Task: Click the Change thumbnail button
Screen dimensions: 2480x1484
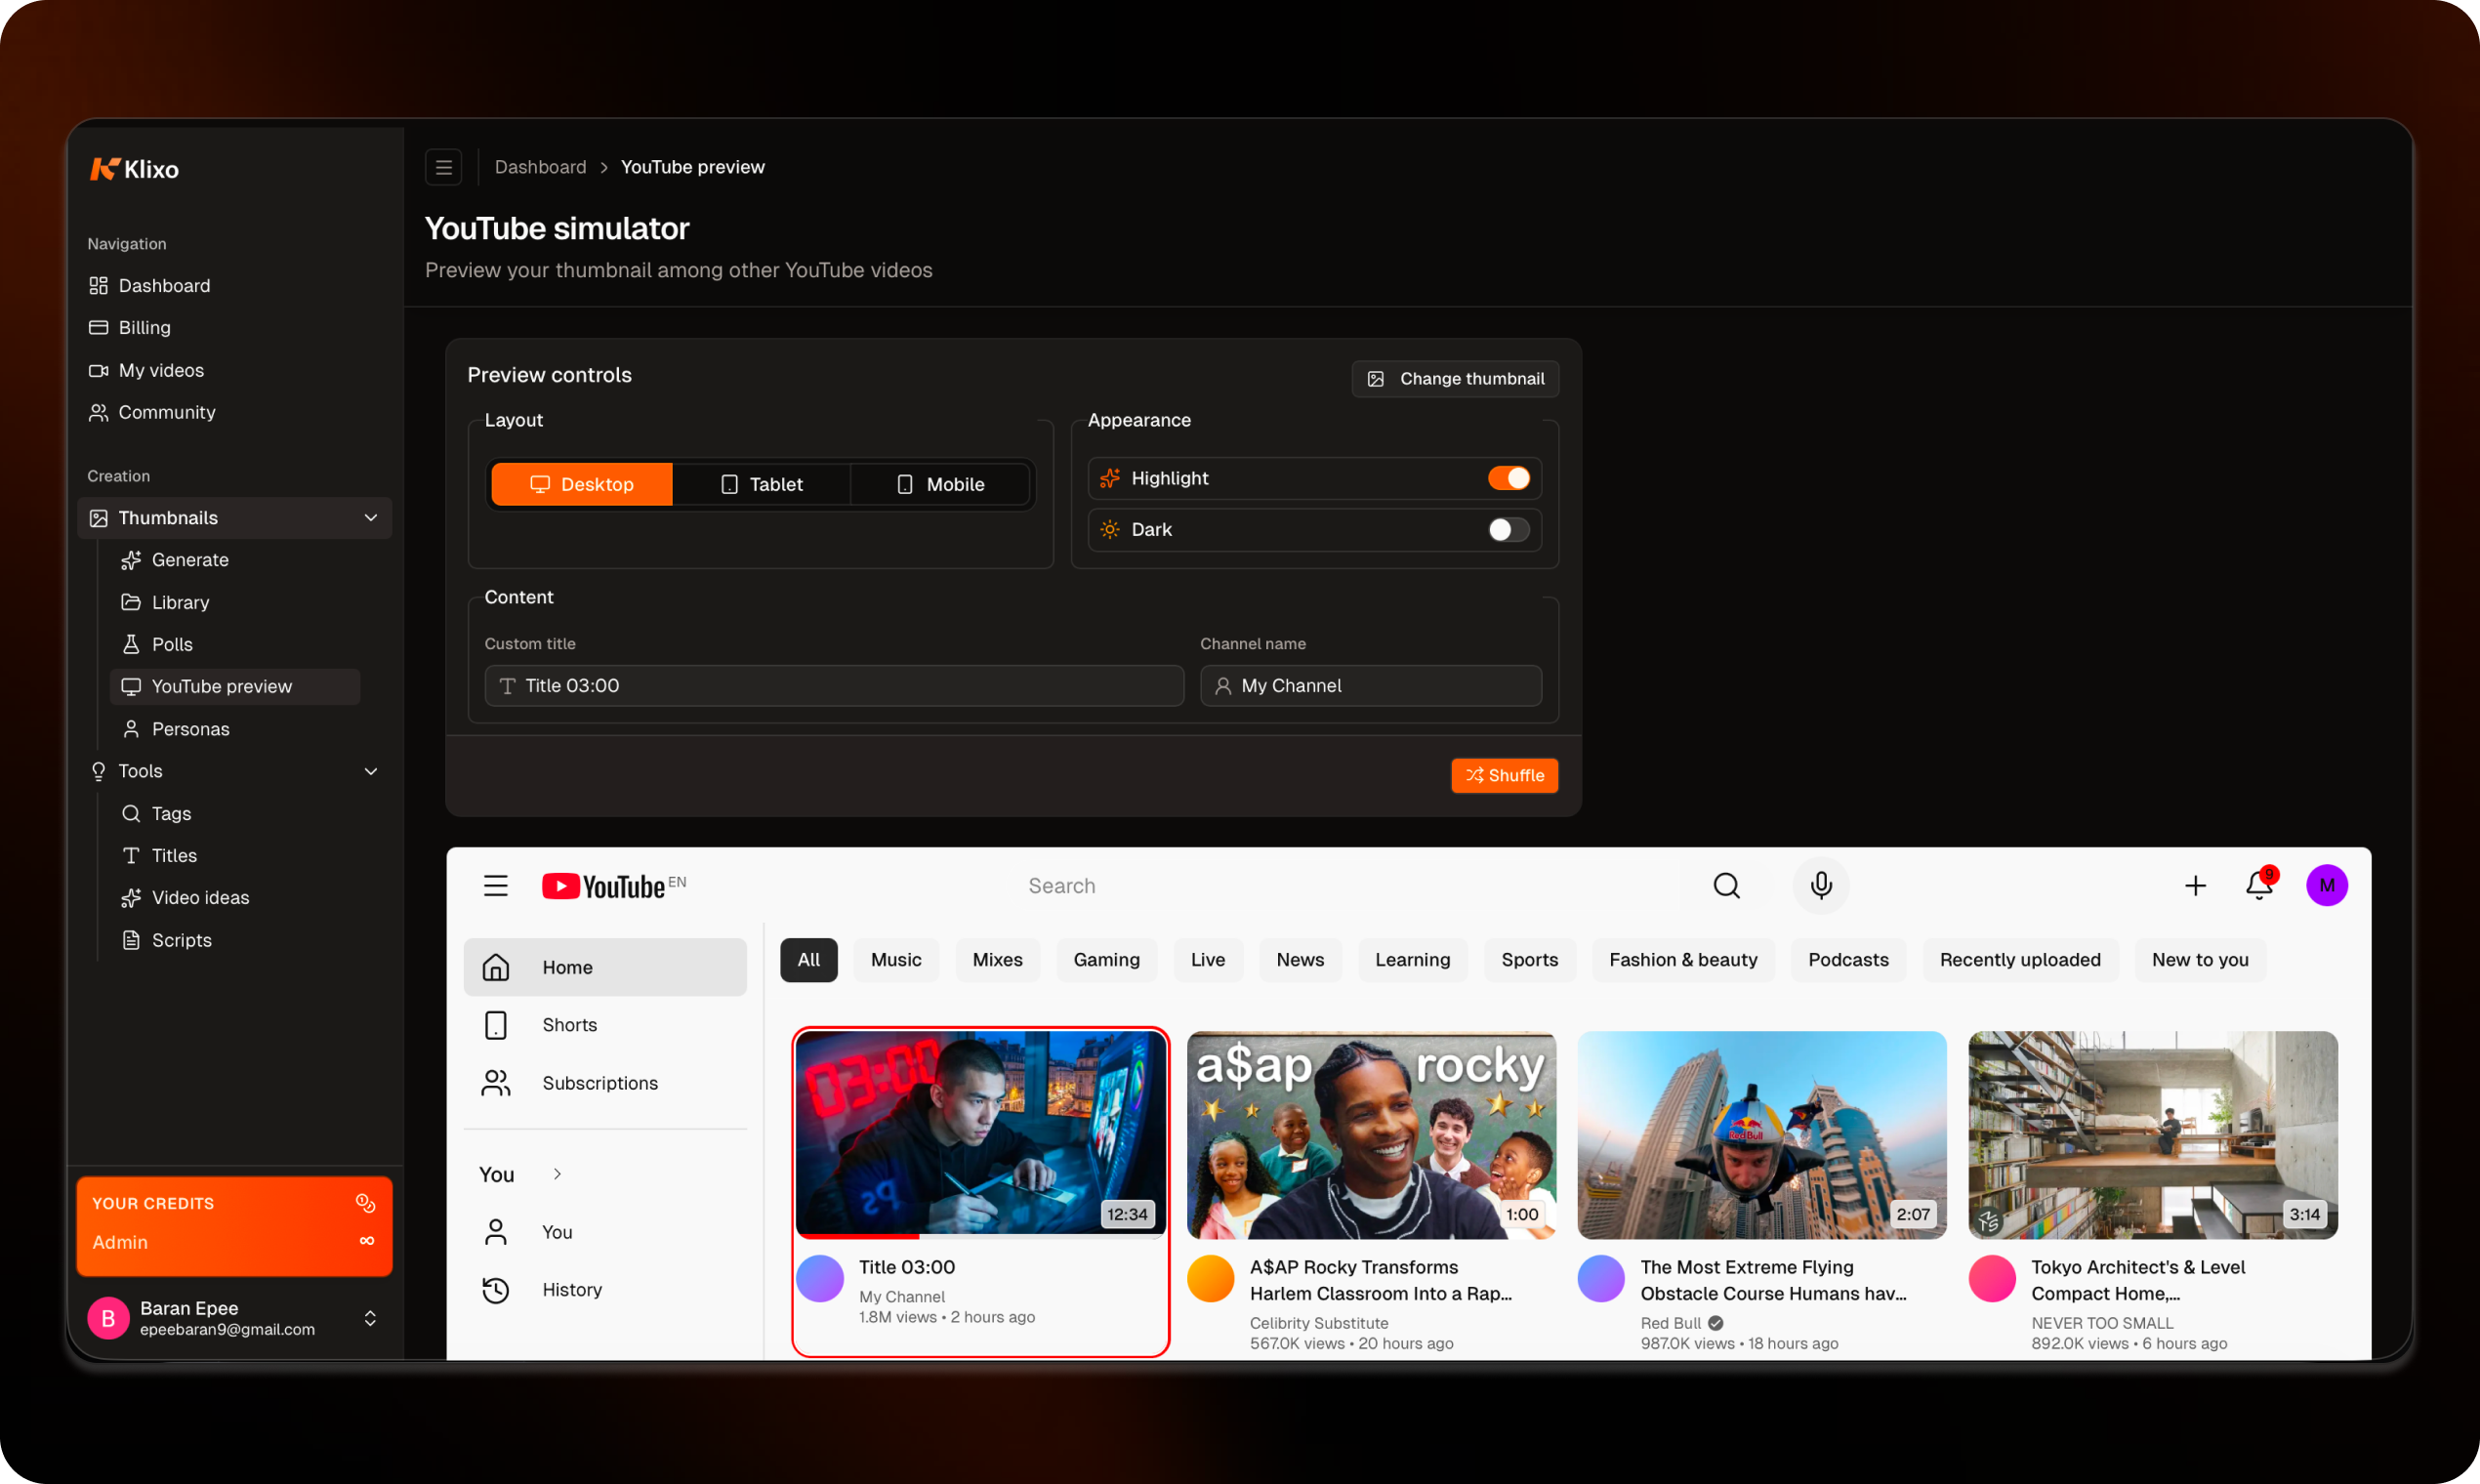Action: tap(1455, 378)
